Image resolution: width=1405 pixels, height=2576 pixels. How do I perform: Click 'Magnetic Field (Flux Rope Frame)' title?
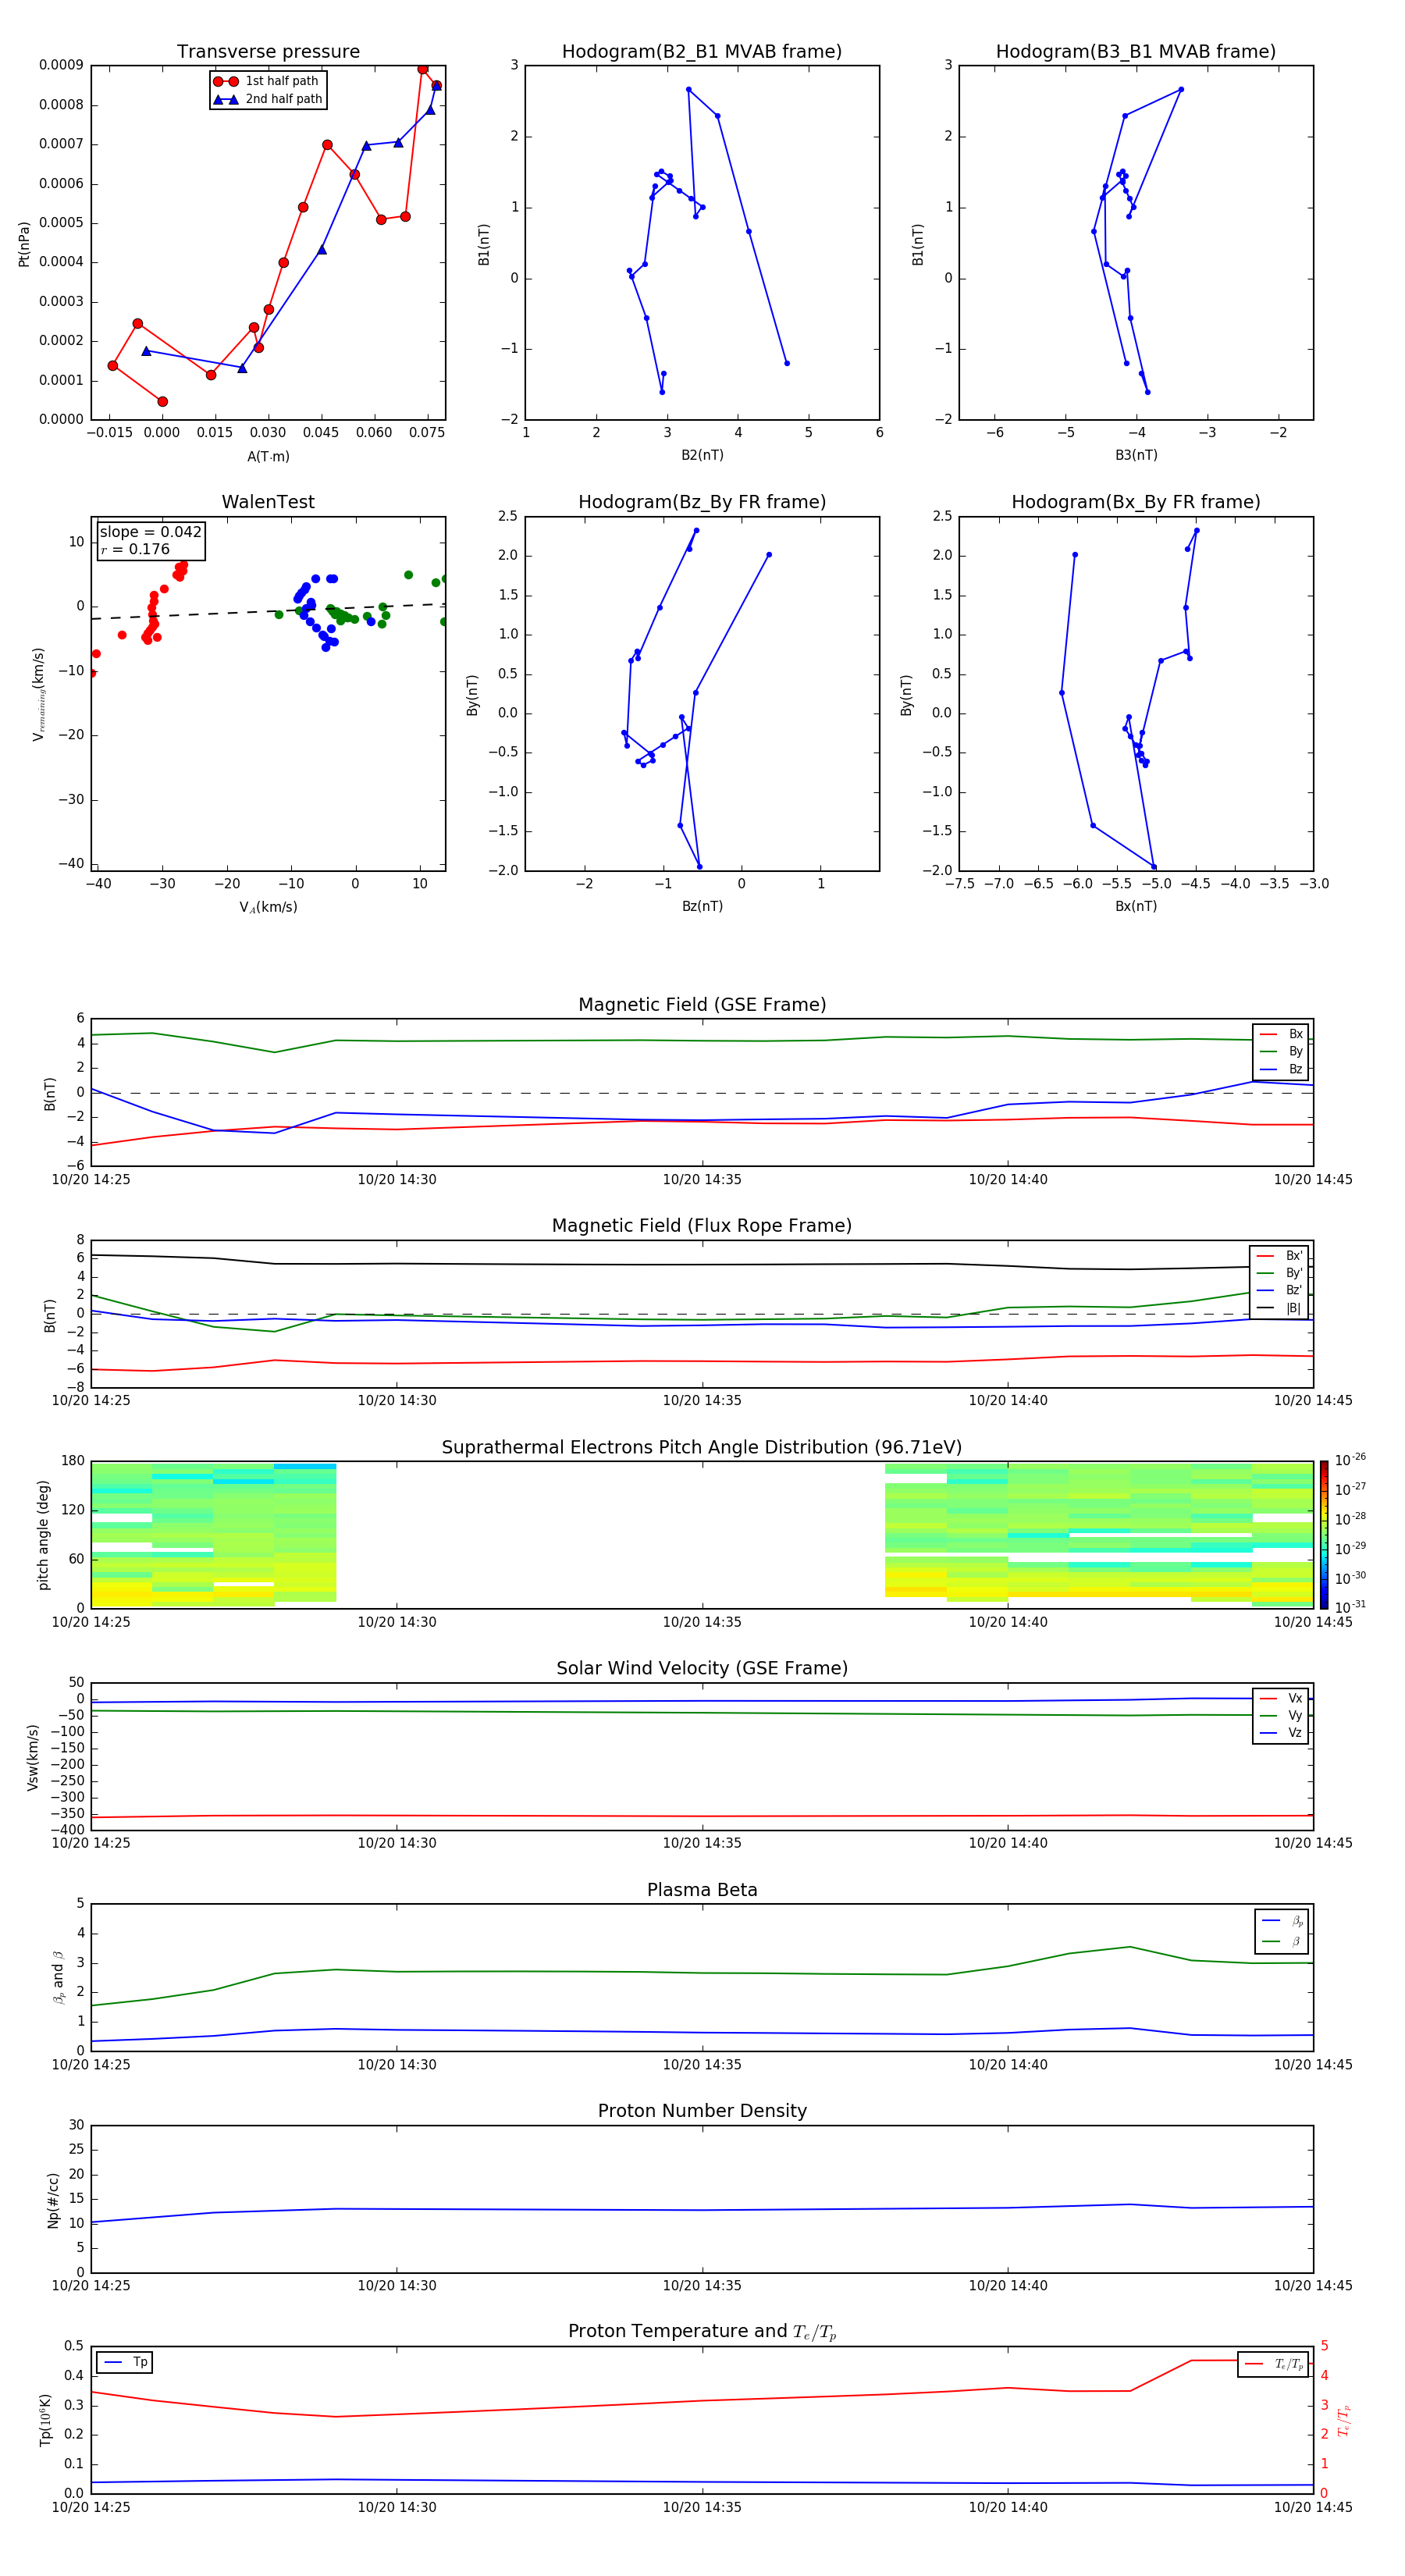tap(702, 1226)
